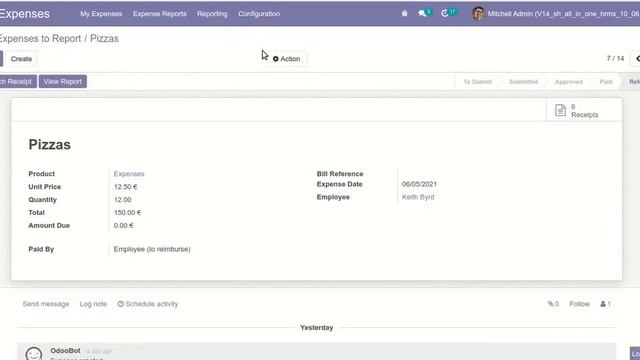Go to Expenses to Report breadcrumb

[x=40, y=38]
